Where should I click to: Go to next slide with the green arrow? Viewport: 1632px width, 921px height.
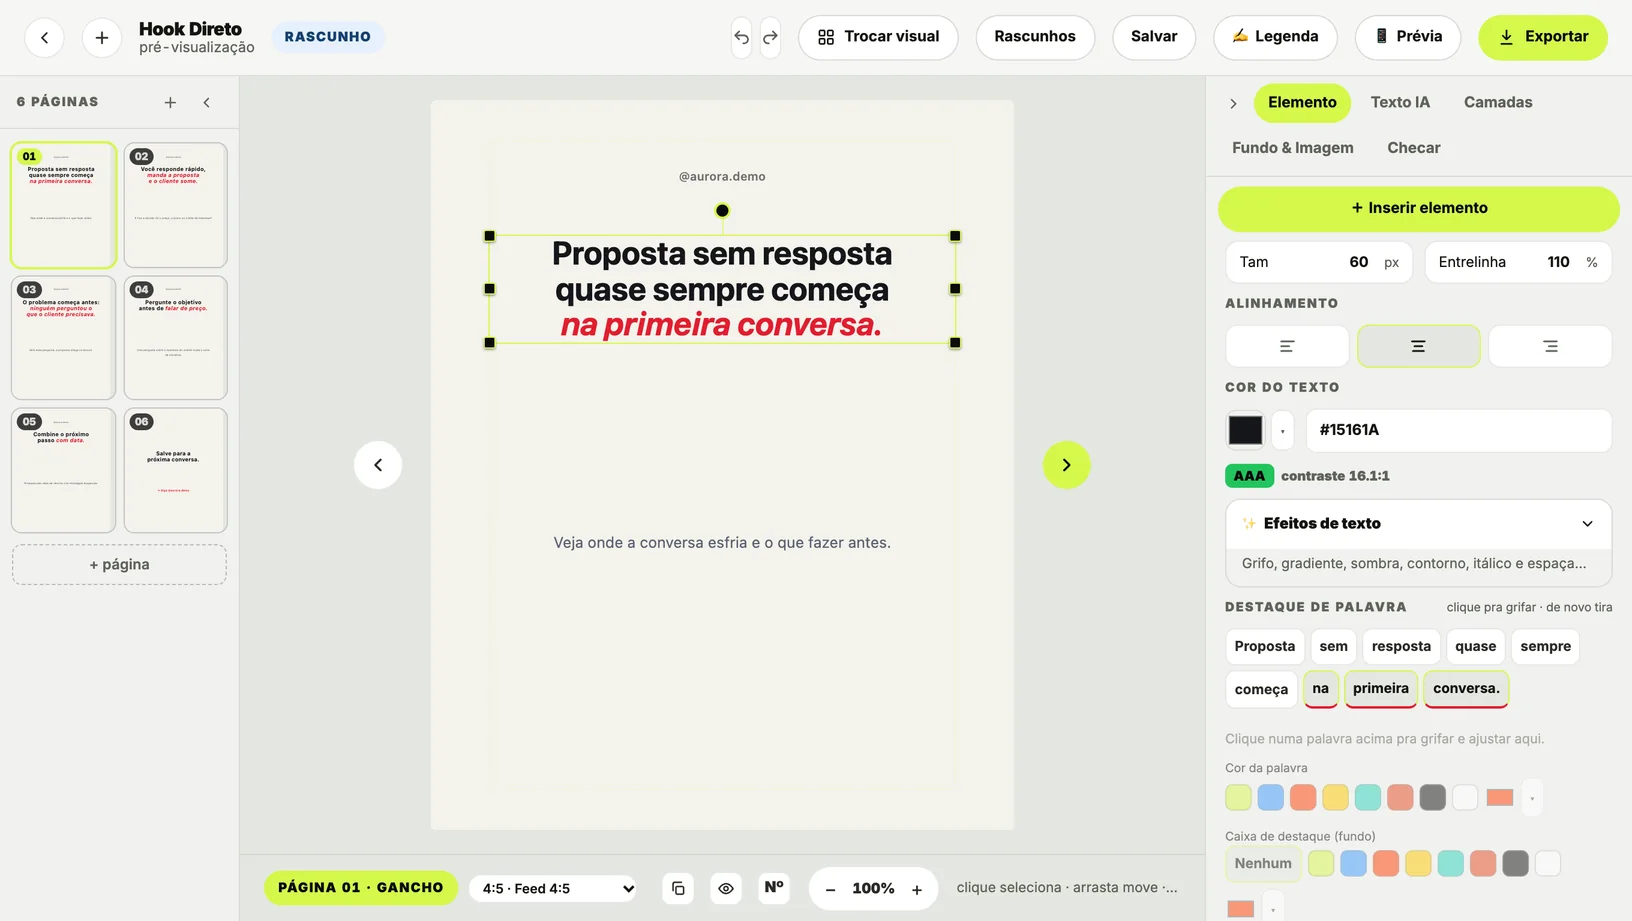point(1066,465)
